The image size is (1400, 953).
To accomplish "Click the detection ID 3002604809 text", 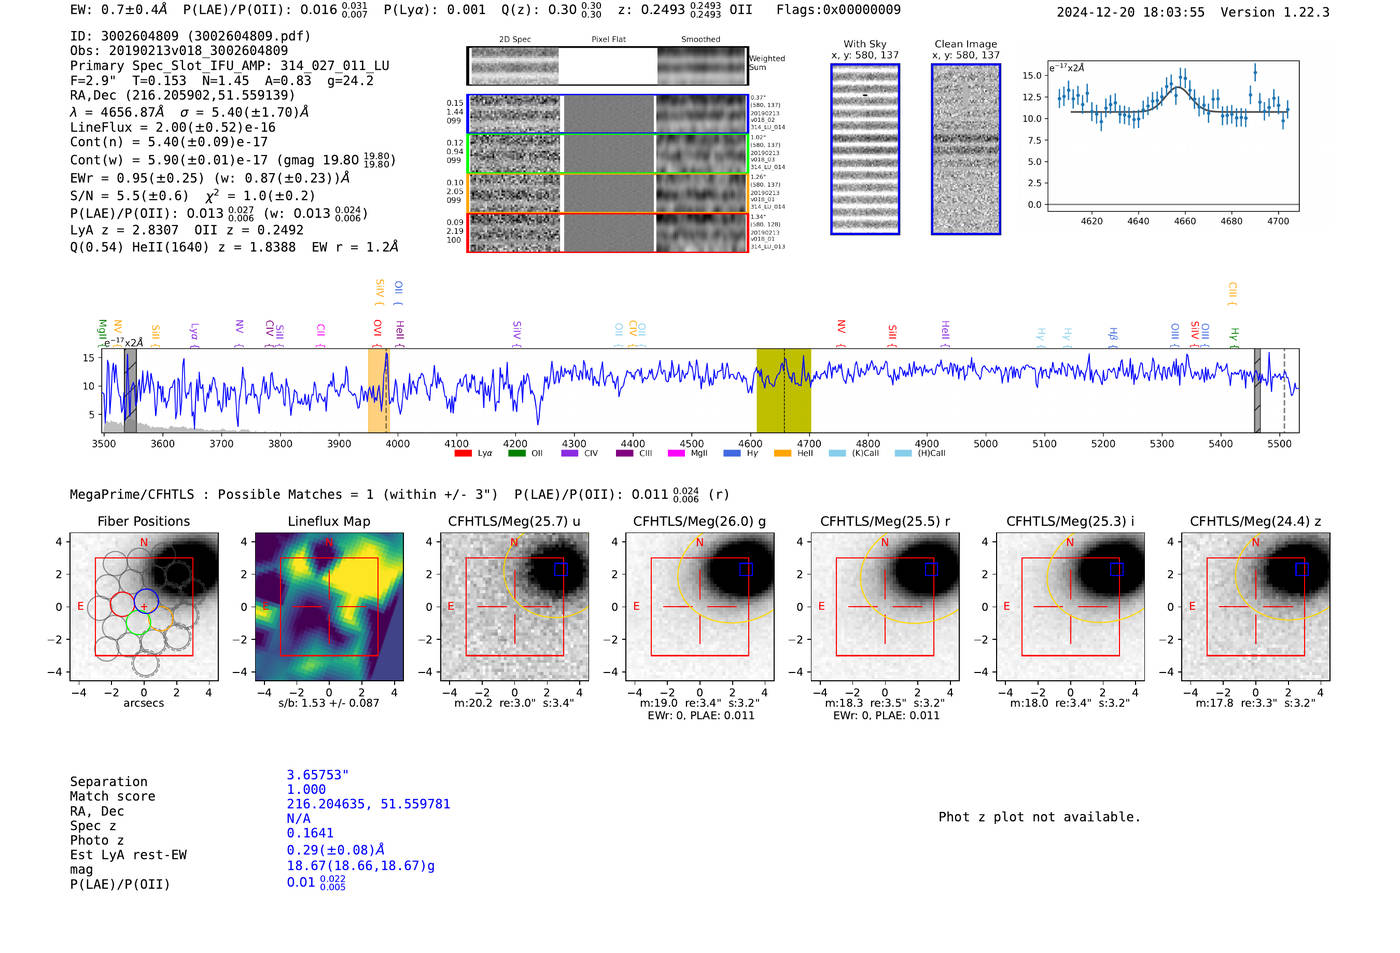I will (x=190, y=36).
